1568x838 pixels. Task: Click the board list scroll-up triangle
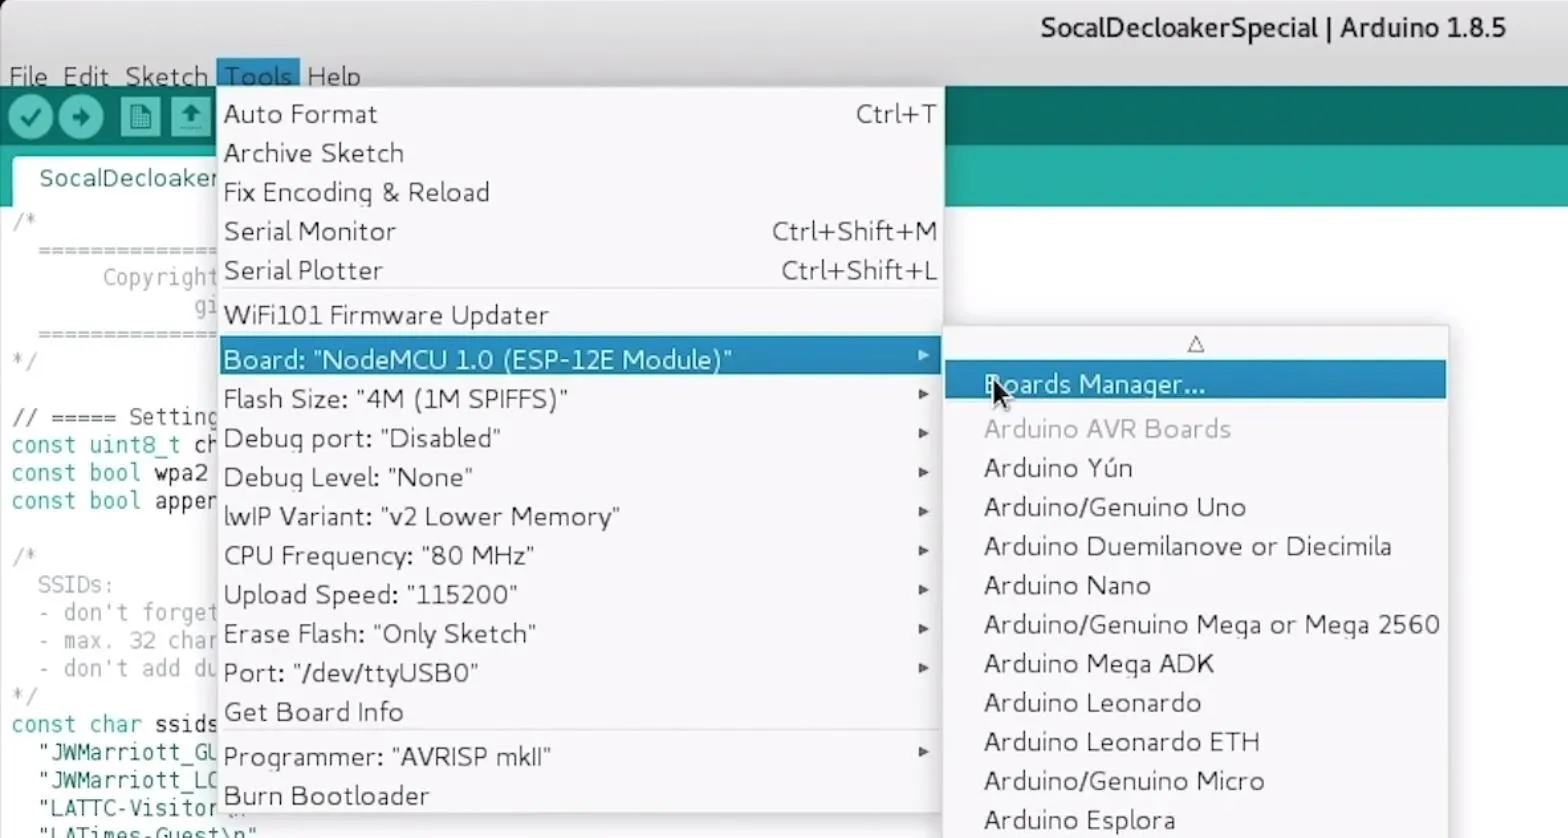point(1195,344)
